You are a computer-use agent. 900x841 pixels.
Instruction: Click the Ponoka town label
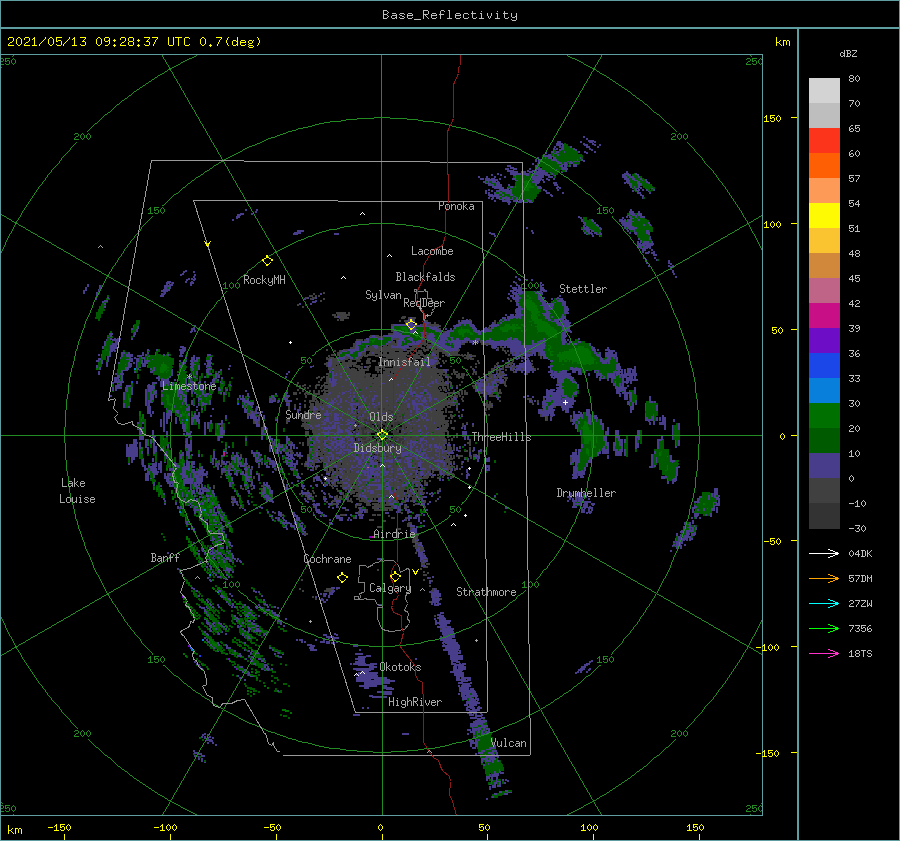click(456, 206)
